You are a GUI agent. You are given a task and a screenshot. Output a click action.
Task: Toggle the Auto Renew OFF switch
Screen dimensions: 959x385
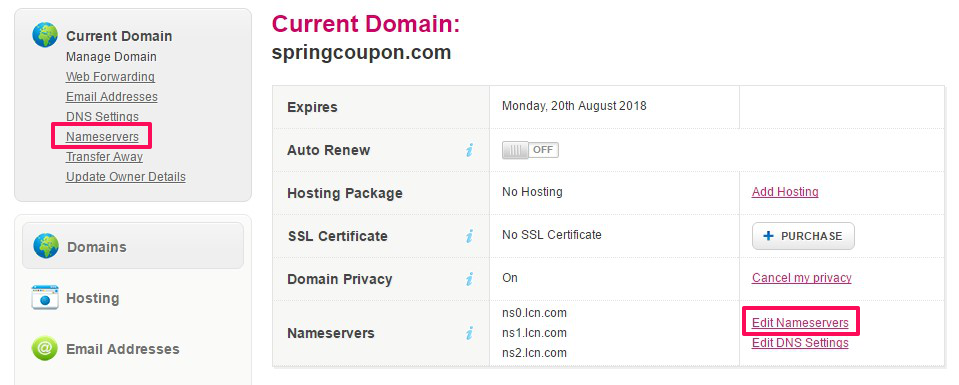[x=530, y=149]
